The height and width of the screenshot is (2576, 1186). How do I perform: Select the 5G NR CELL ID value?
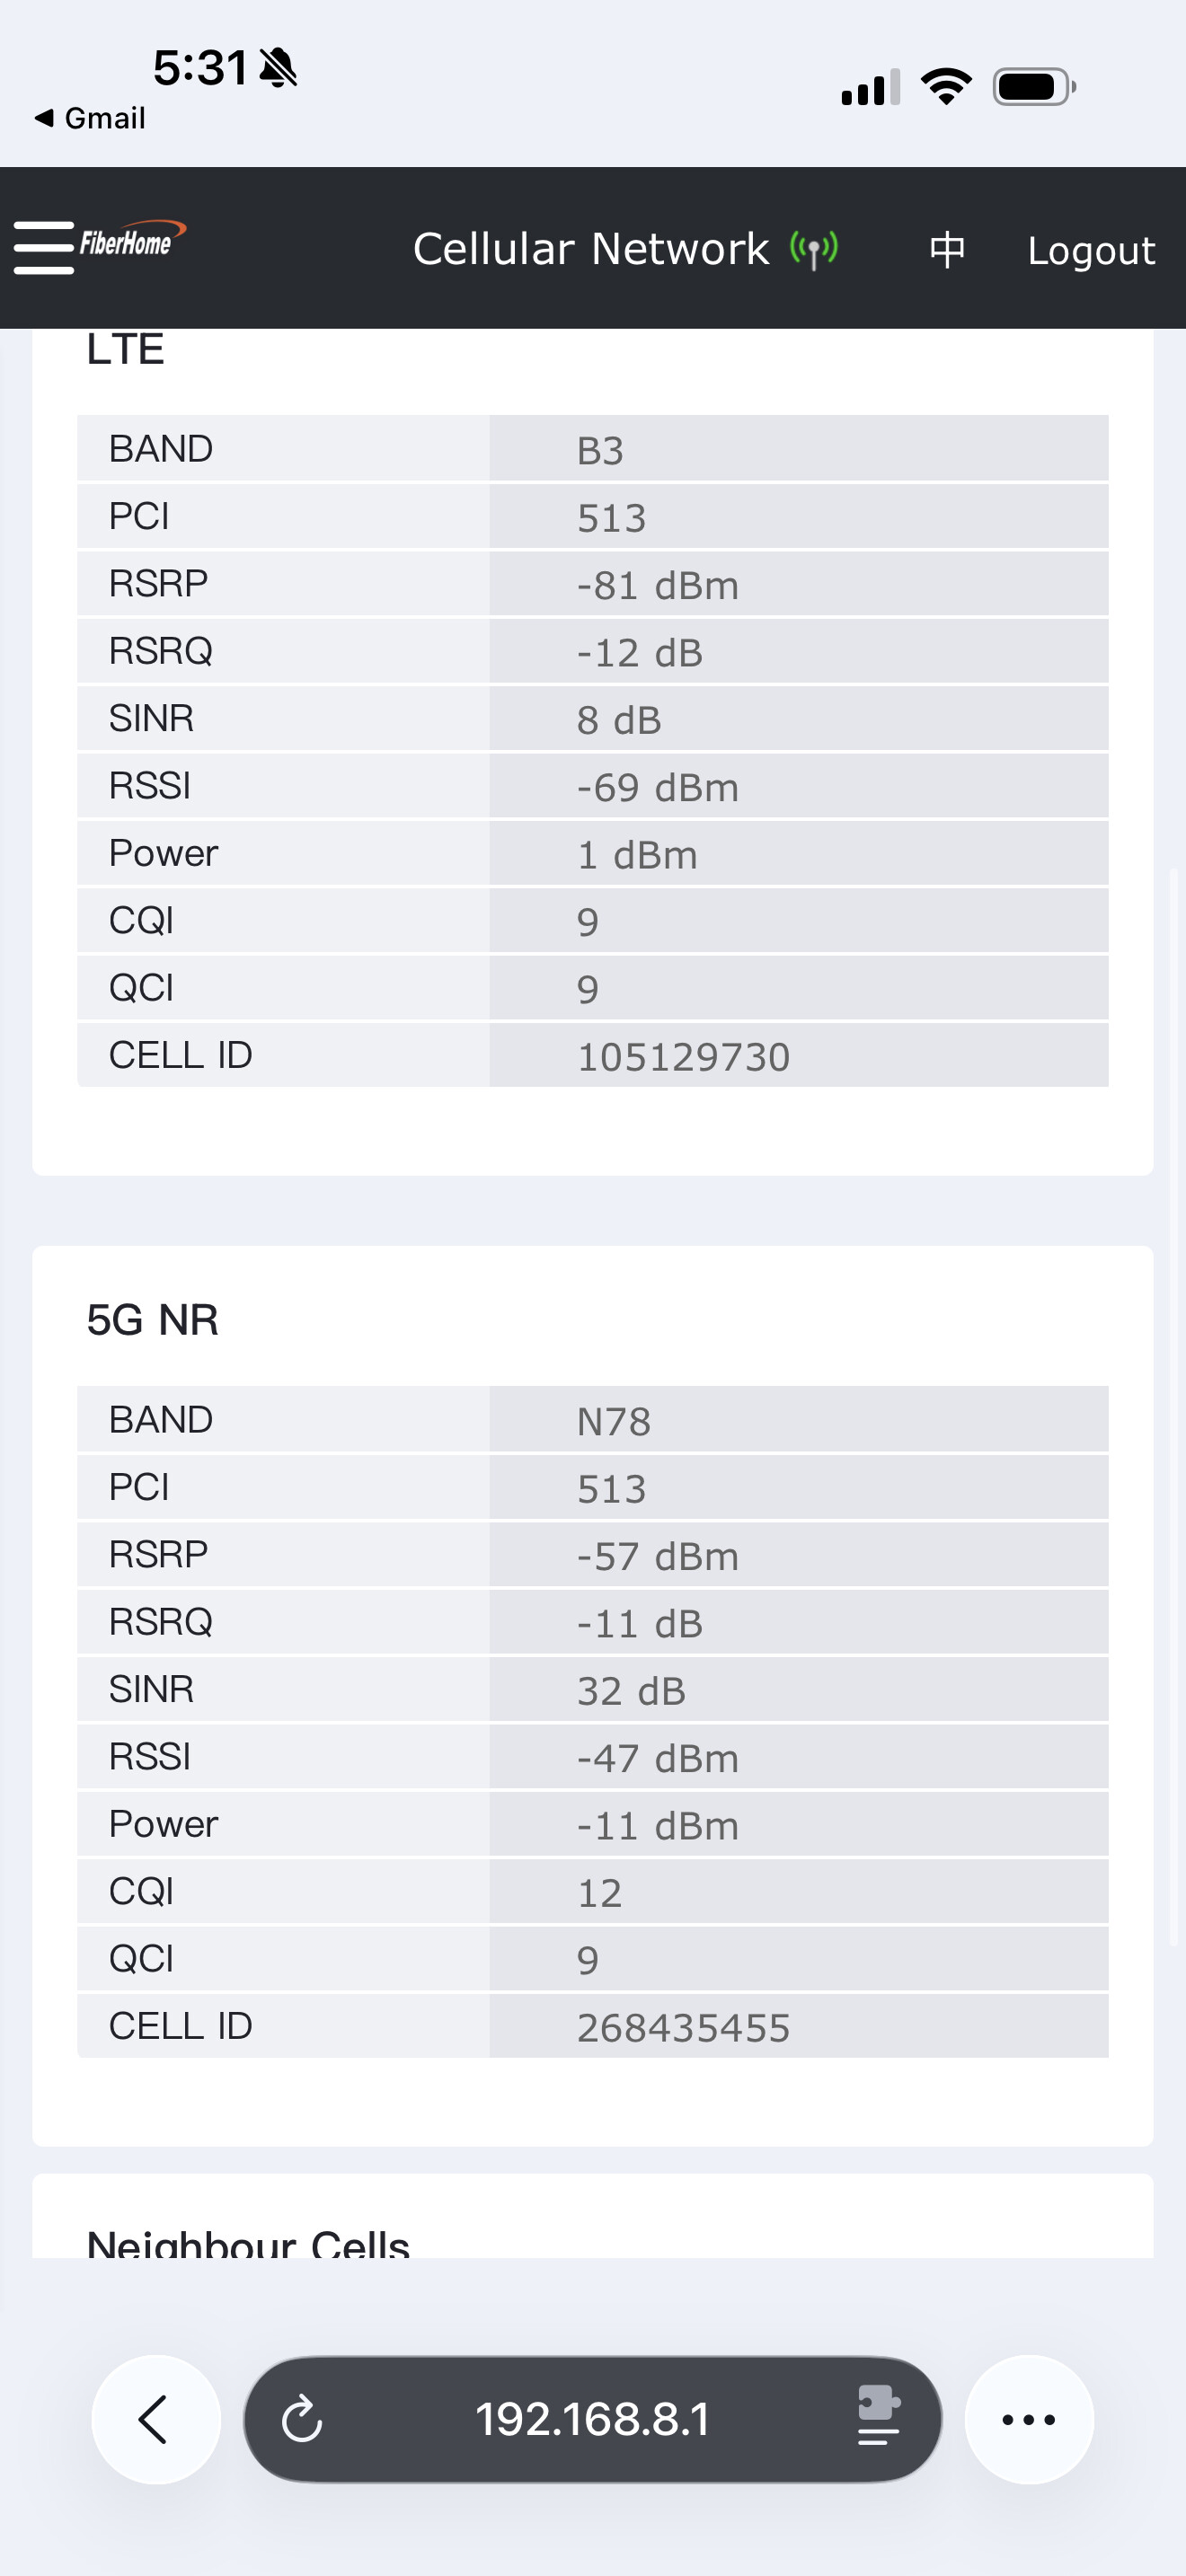click(683, 2028)
